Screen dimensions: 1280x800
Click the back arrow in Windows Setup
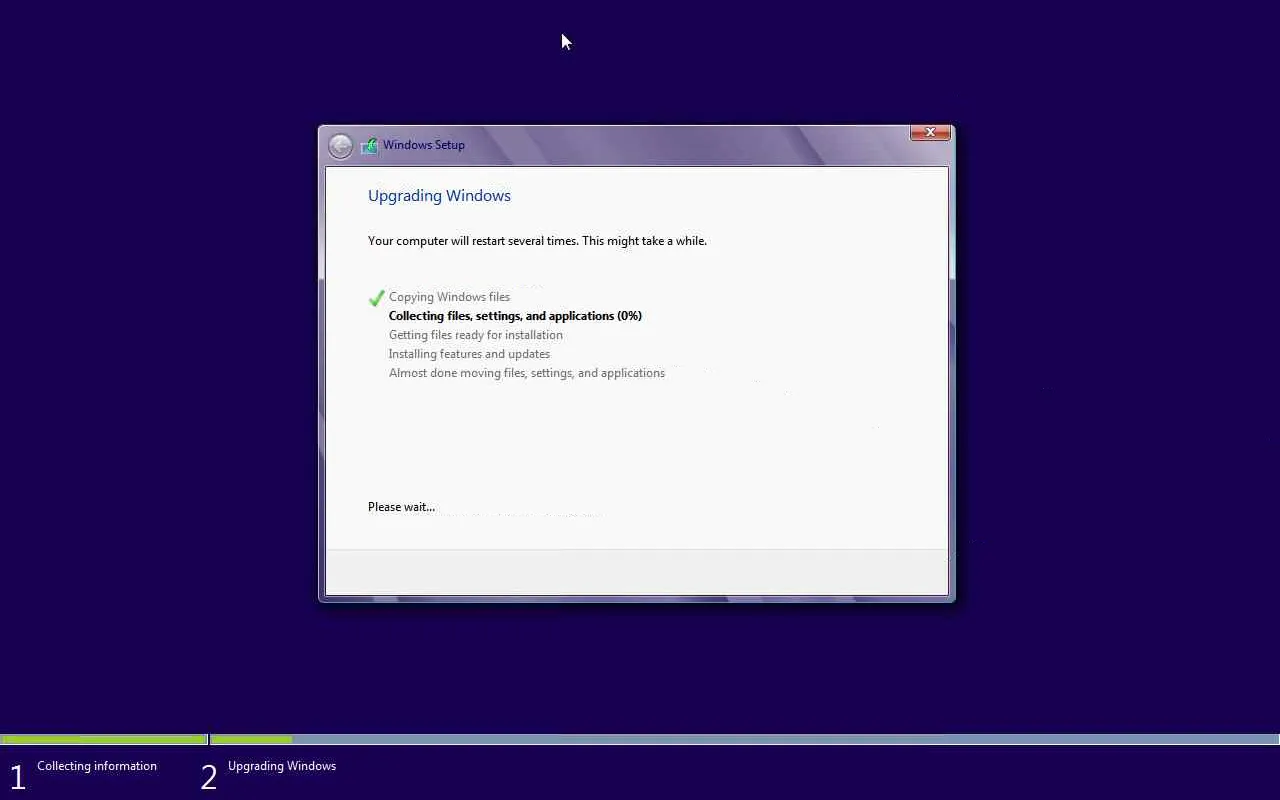tap(340, 146)
